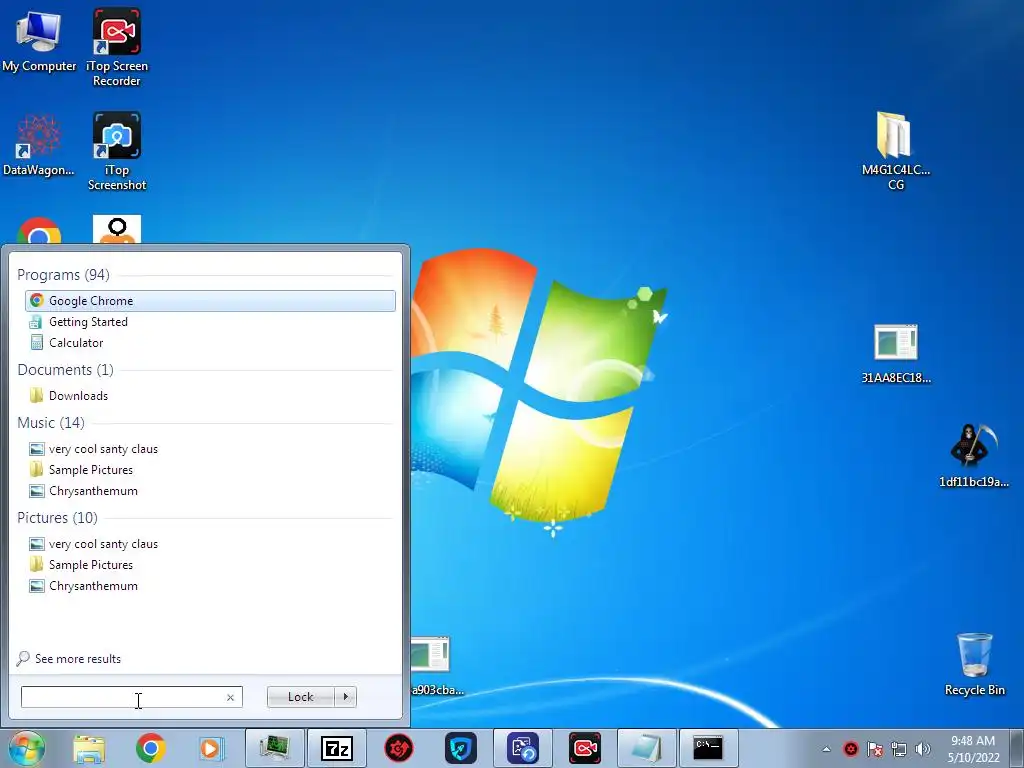Clear the search box with the X
The height and width of the screenshot is (768, 1024).
(231, 697)
